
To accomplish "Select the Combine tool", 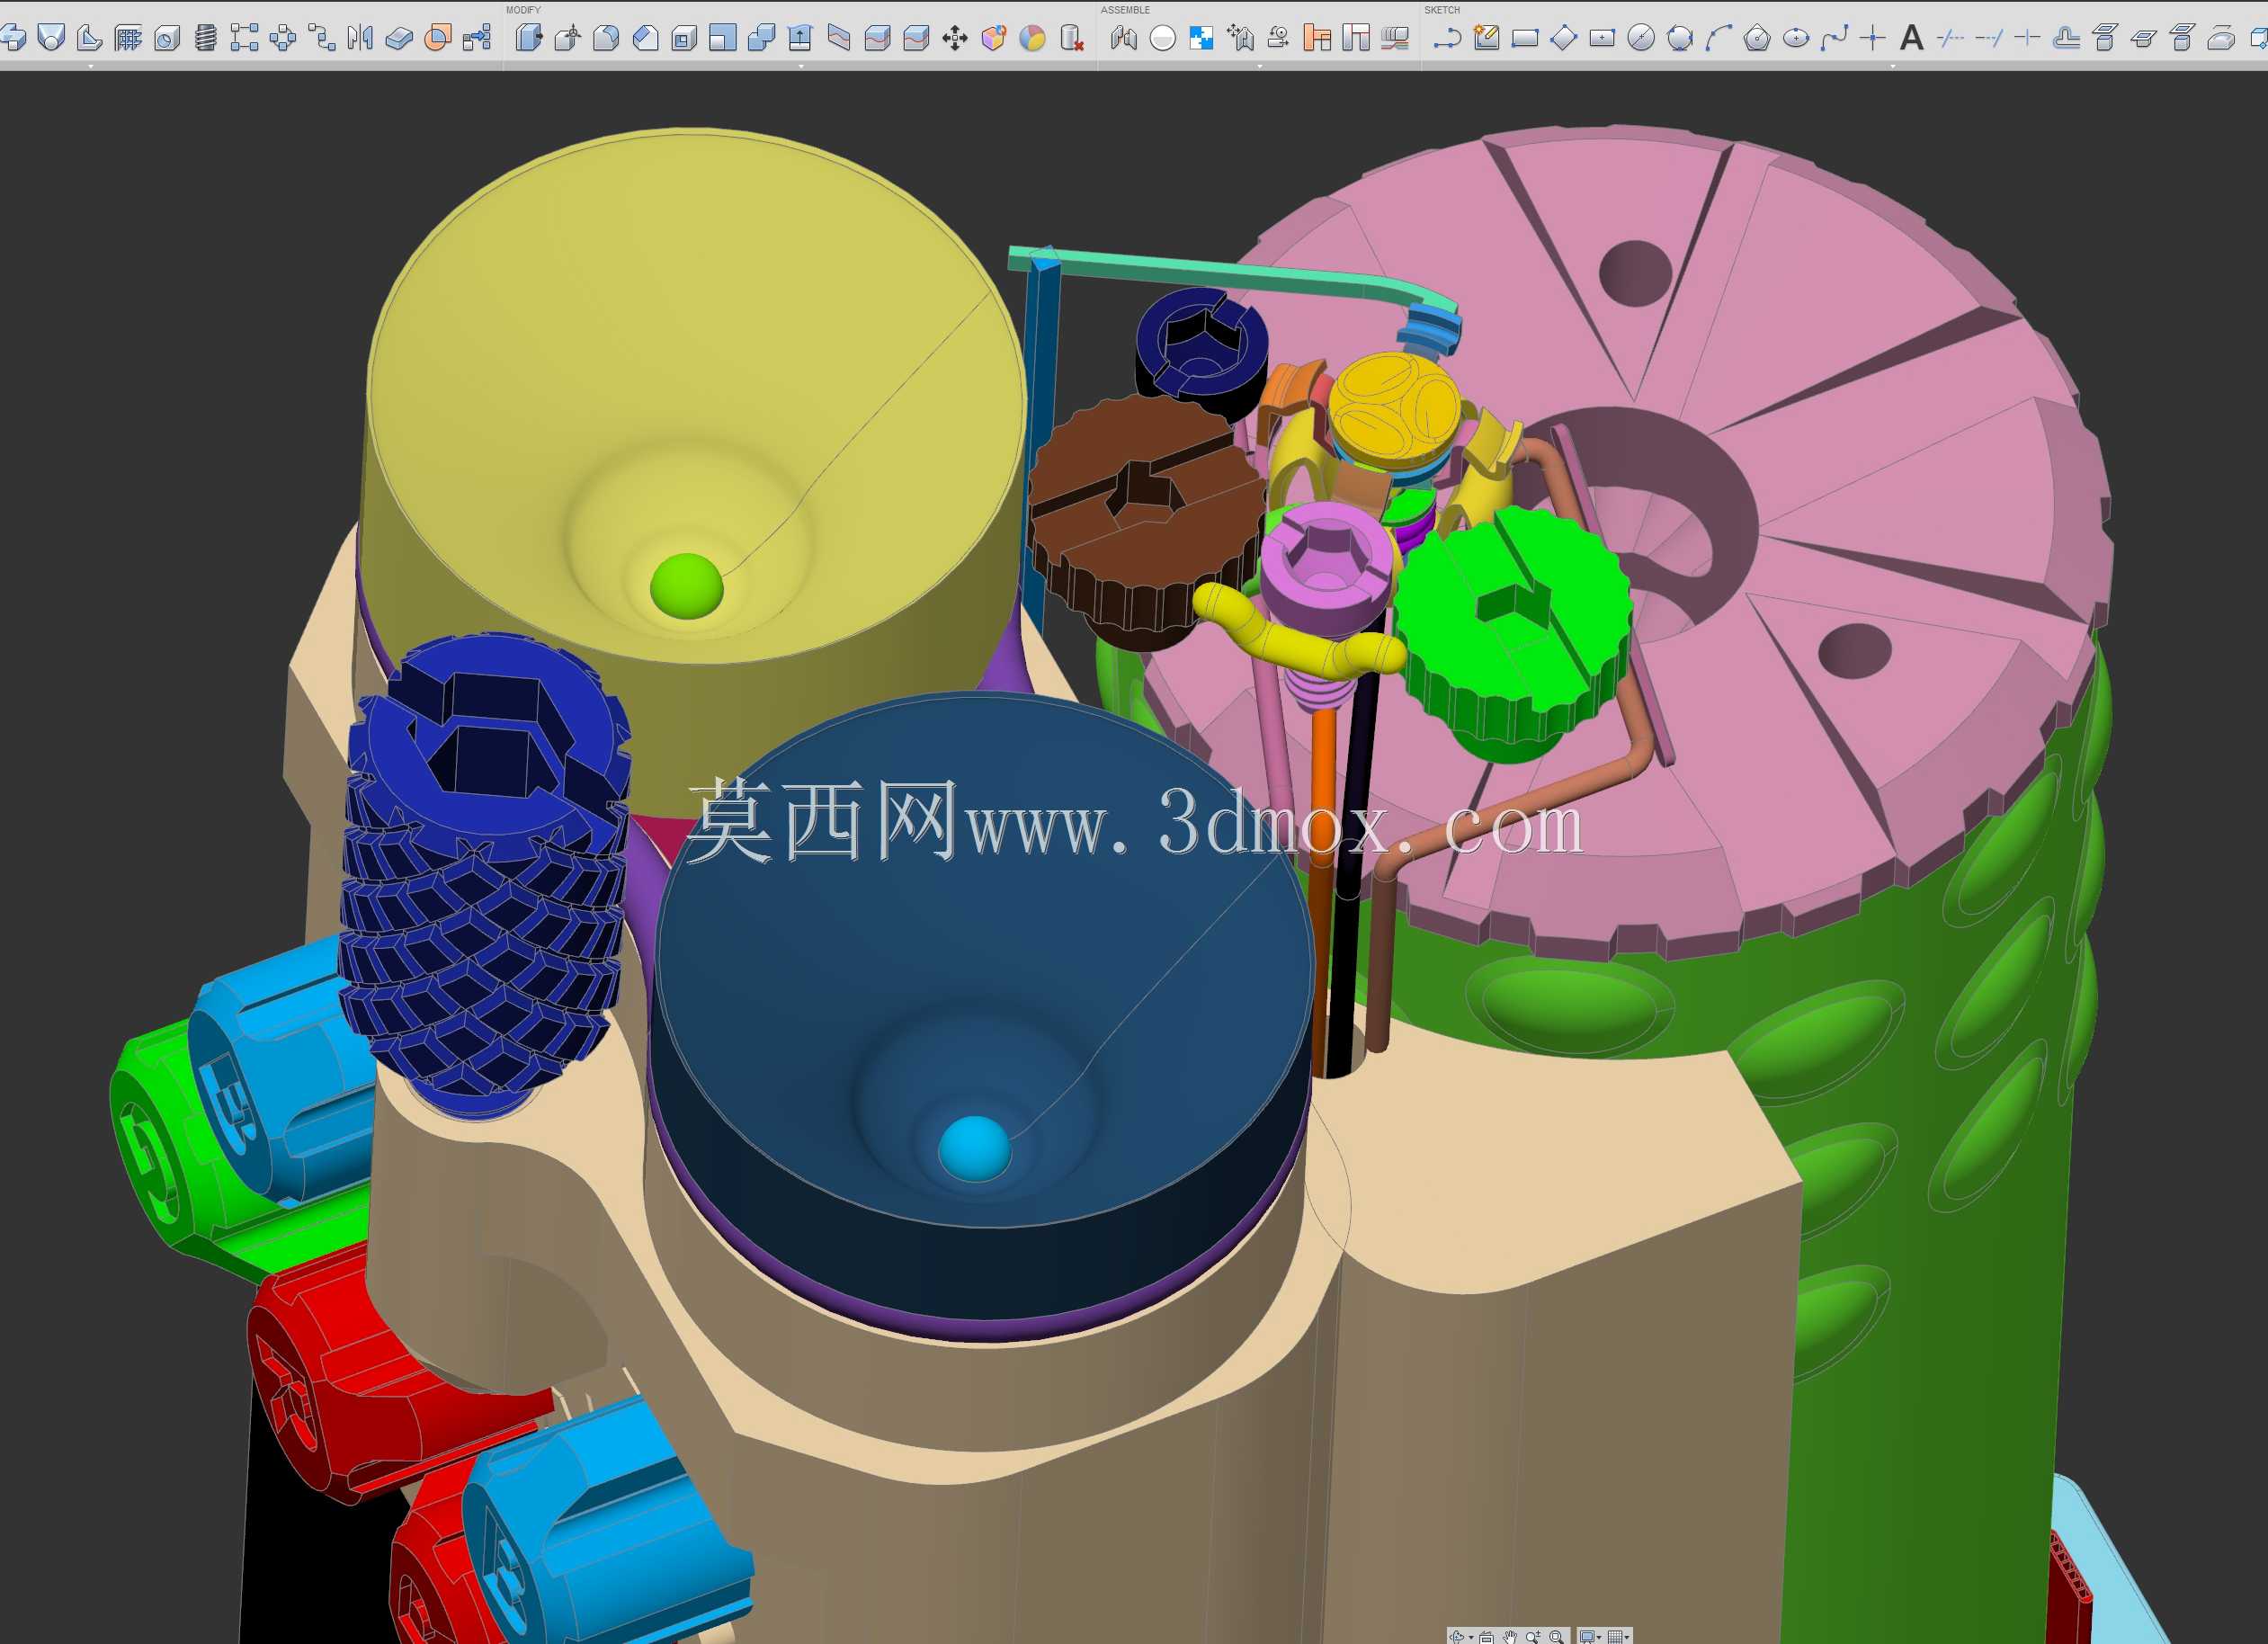I will tap(761, 38).
